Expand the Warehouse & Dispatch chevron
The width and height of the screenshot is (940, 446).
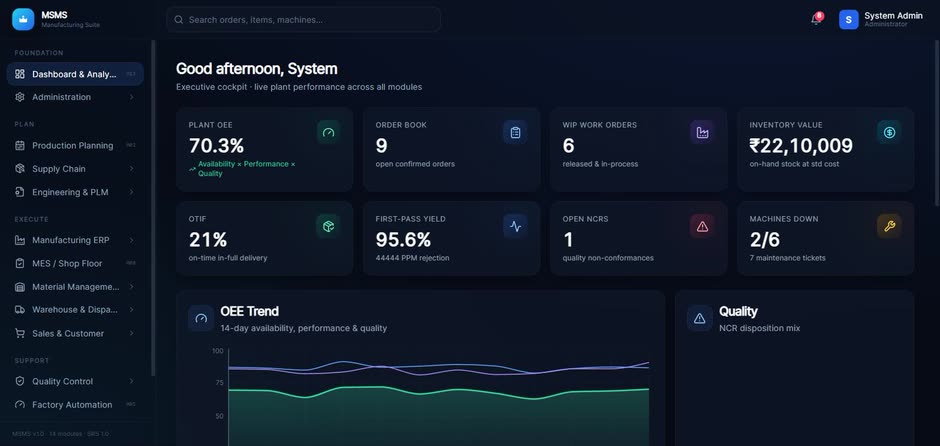[x=131, y=310]
